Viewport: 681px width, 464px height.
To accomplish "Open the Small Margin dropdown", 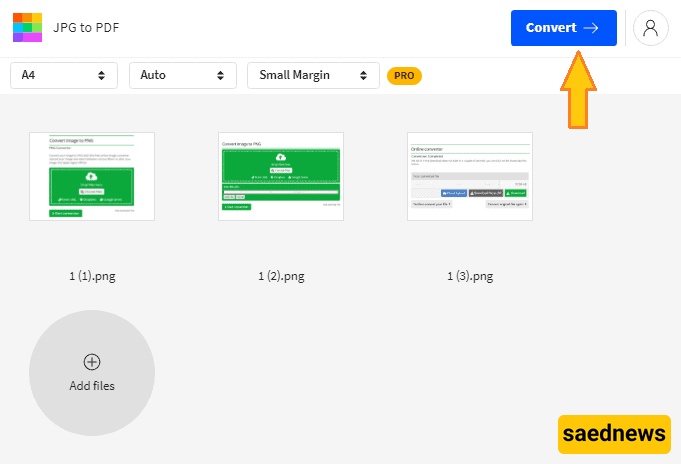I will [x=313, y=75].
